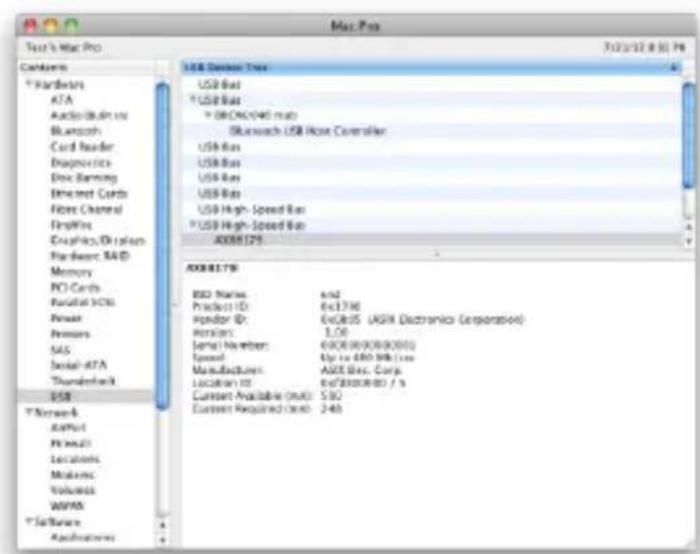Click the Vendor ID ASIX Electronics Corporation value
The width and height of the screenshot is (700, 554).
click(x=422, y=320)
